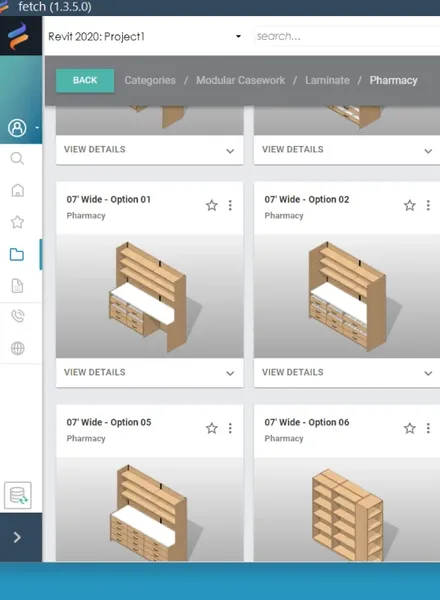This screenshot has width=440, height=600.
Task: Favorite the 07' Wide - Option 01 item
Action: click(x=212, y=205)
